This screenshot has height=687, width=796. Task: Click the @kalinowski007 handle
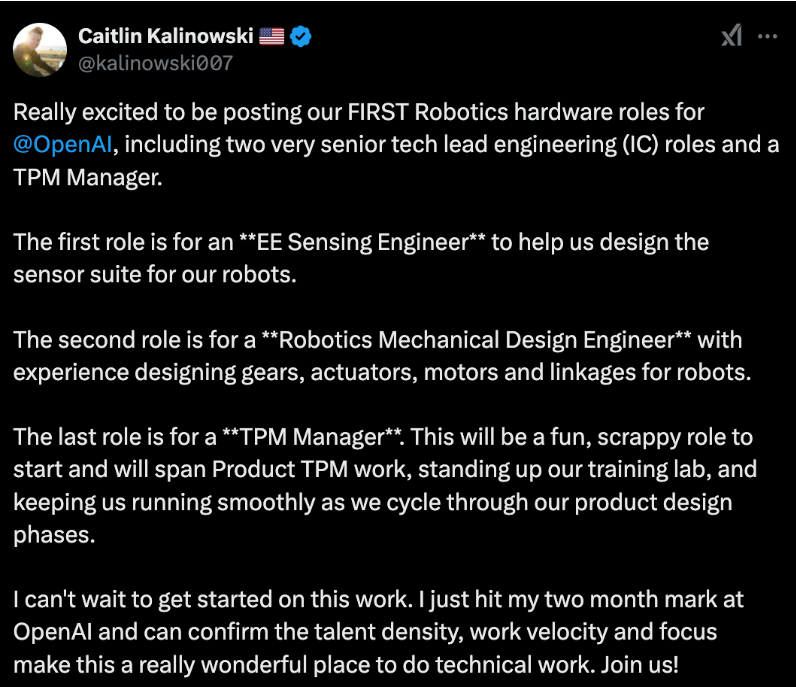[155, 63]
